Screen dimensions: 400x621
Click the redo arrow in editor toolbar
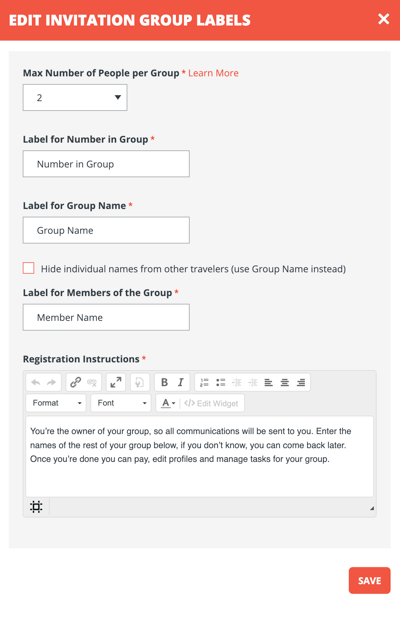tap(51, 383)
